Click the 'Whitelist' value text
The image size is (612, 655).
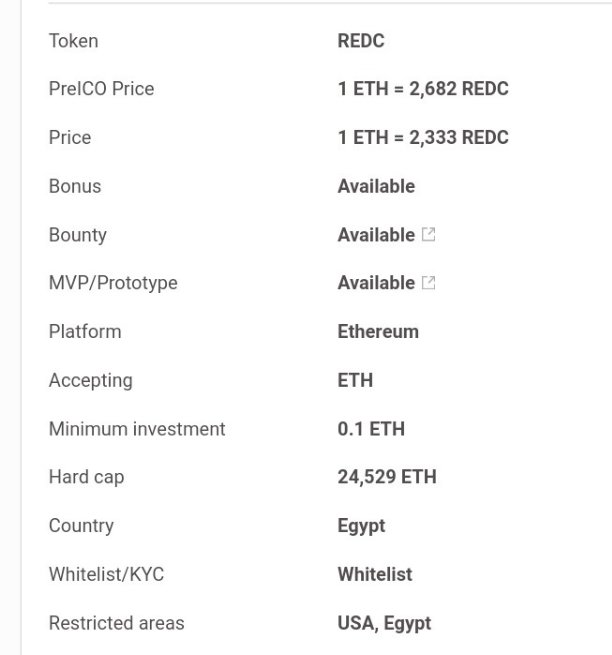[x=375, y=574]
